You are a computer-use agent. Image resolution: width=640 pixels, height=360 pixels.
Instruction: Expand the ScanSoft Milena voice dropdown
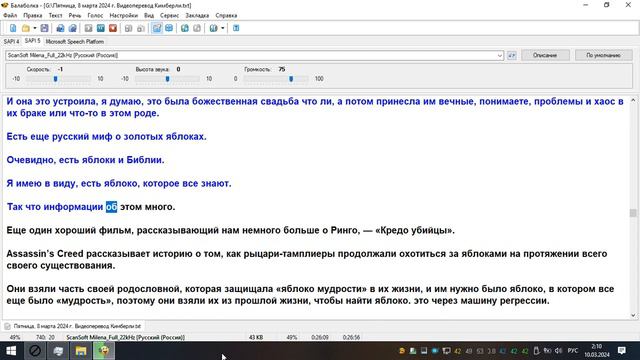pos(500,56)
